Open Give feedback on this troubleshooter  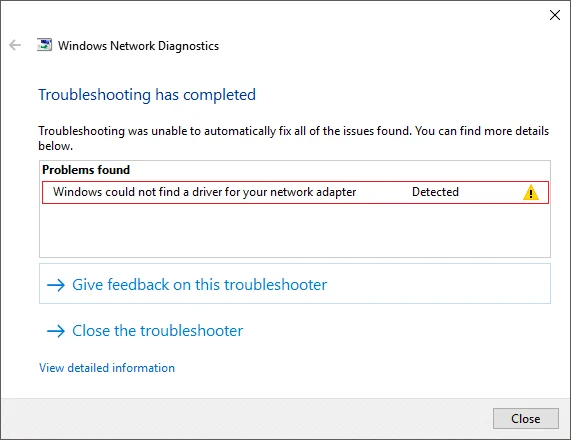(295, 284)
